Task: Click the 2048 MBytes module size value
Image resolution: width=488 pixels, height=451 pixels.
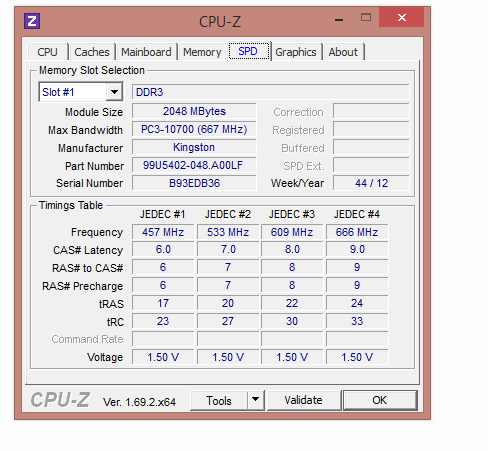Action: click(x=194, y=111)
